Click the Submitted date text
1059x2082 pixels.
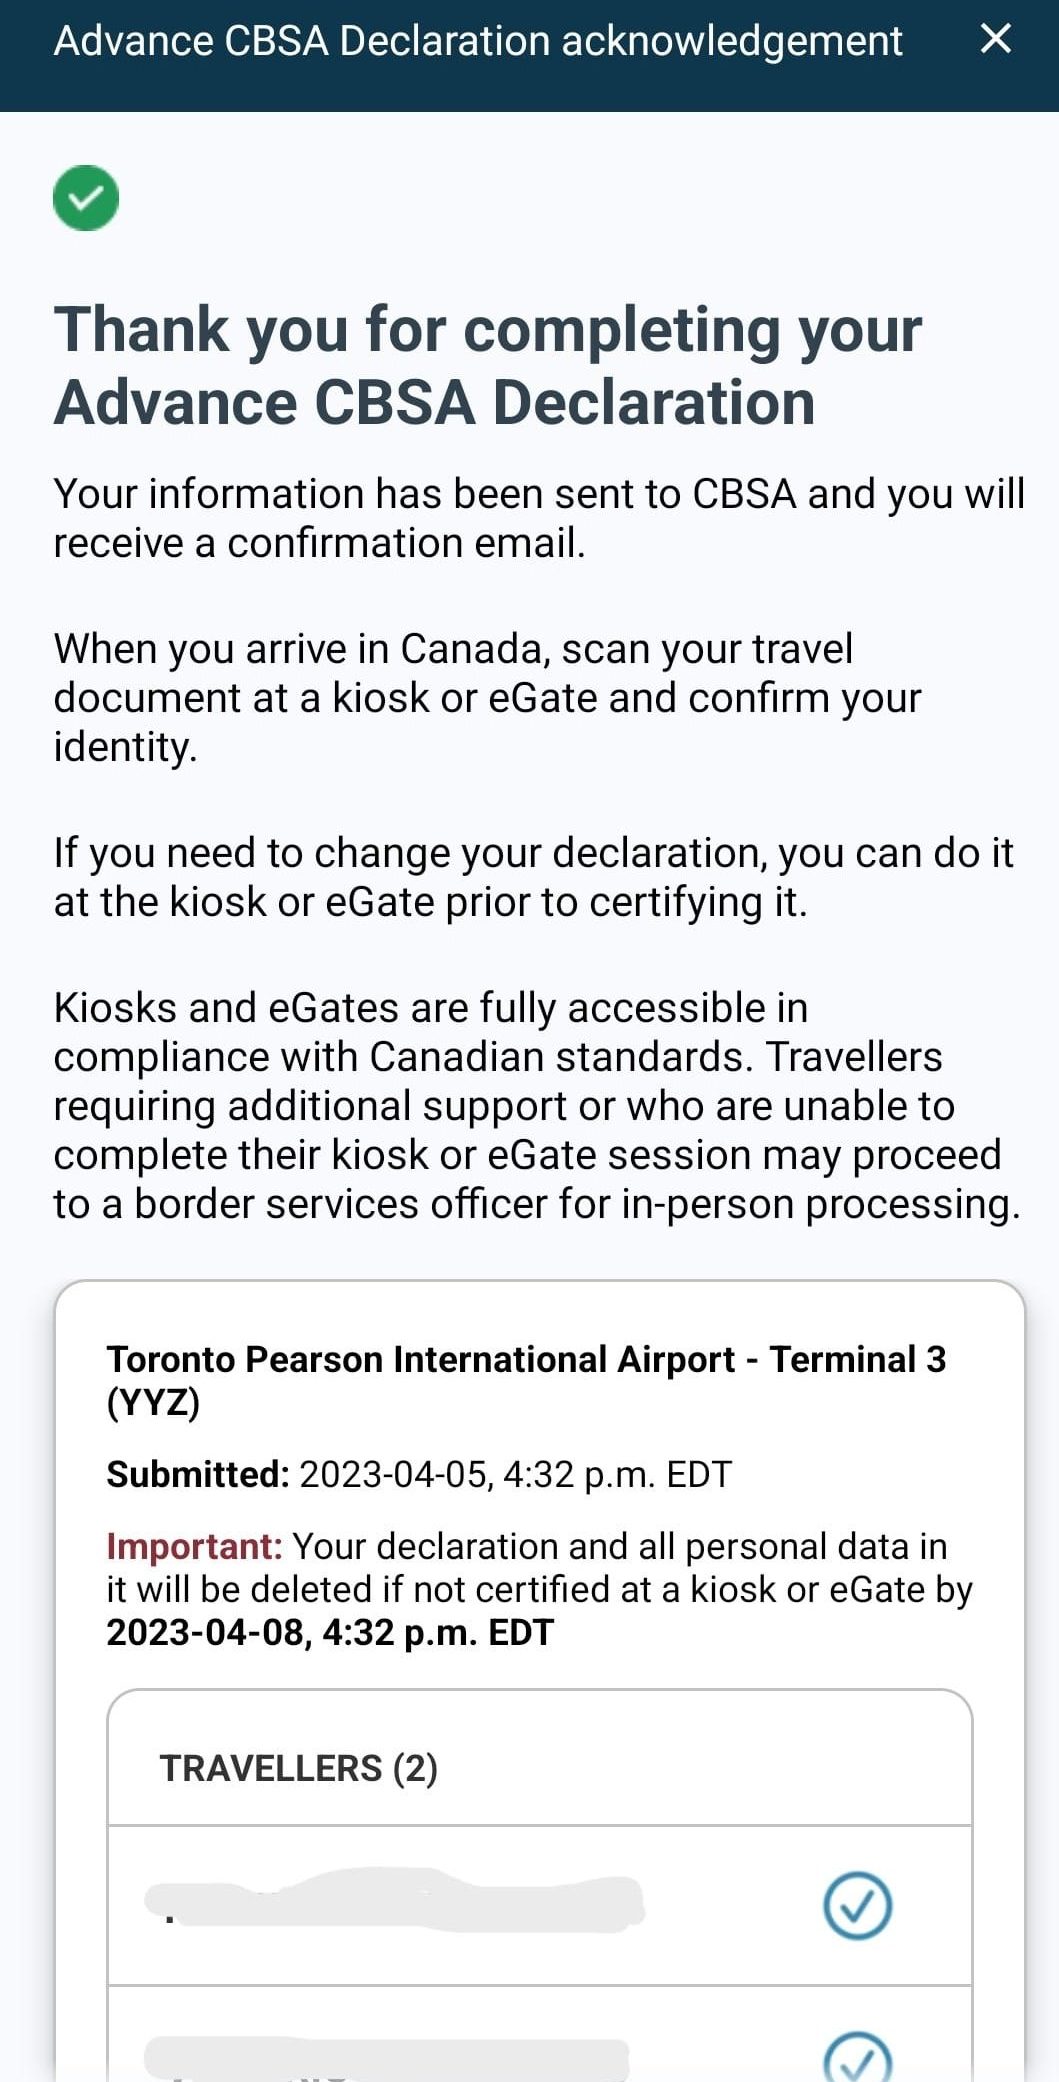point(417,1474)
